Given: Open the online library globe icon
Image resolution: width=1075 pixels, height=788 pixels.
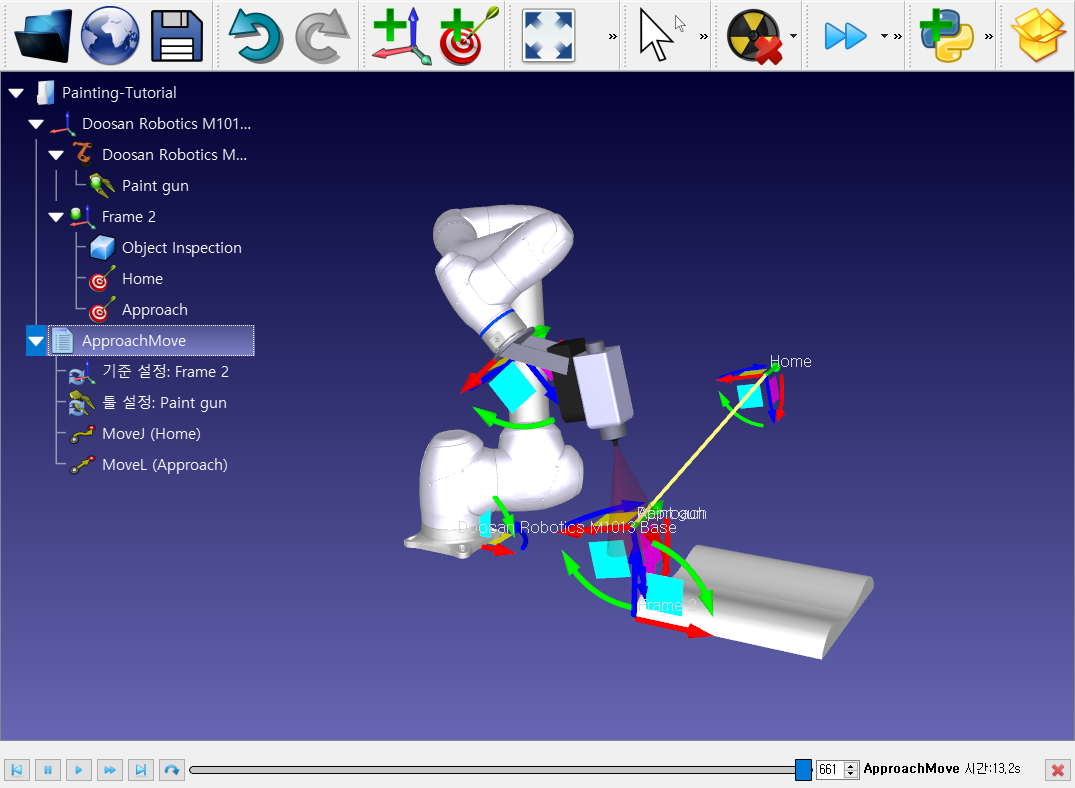Looking at the screenshot, I should [x=110, y=36].
